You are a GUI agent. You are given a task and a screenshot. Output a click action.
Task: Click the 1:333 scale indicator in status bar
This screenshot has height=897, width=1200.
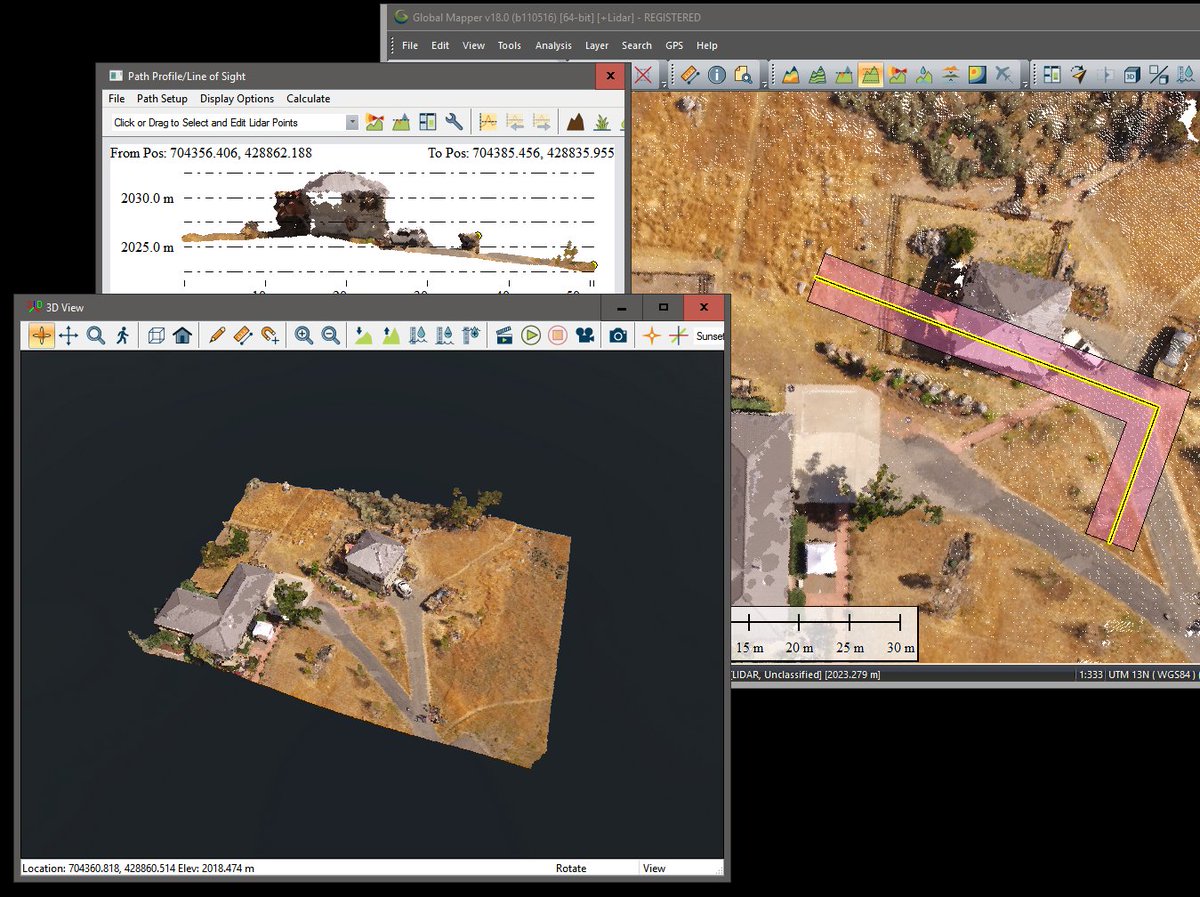(x=1090, y=674)
